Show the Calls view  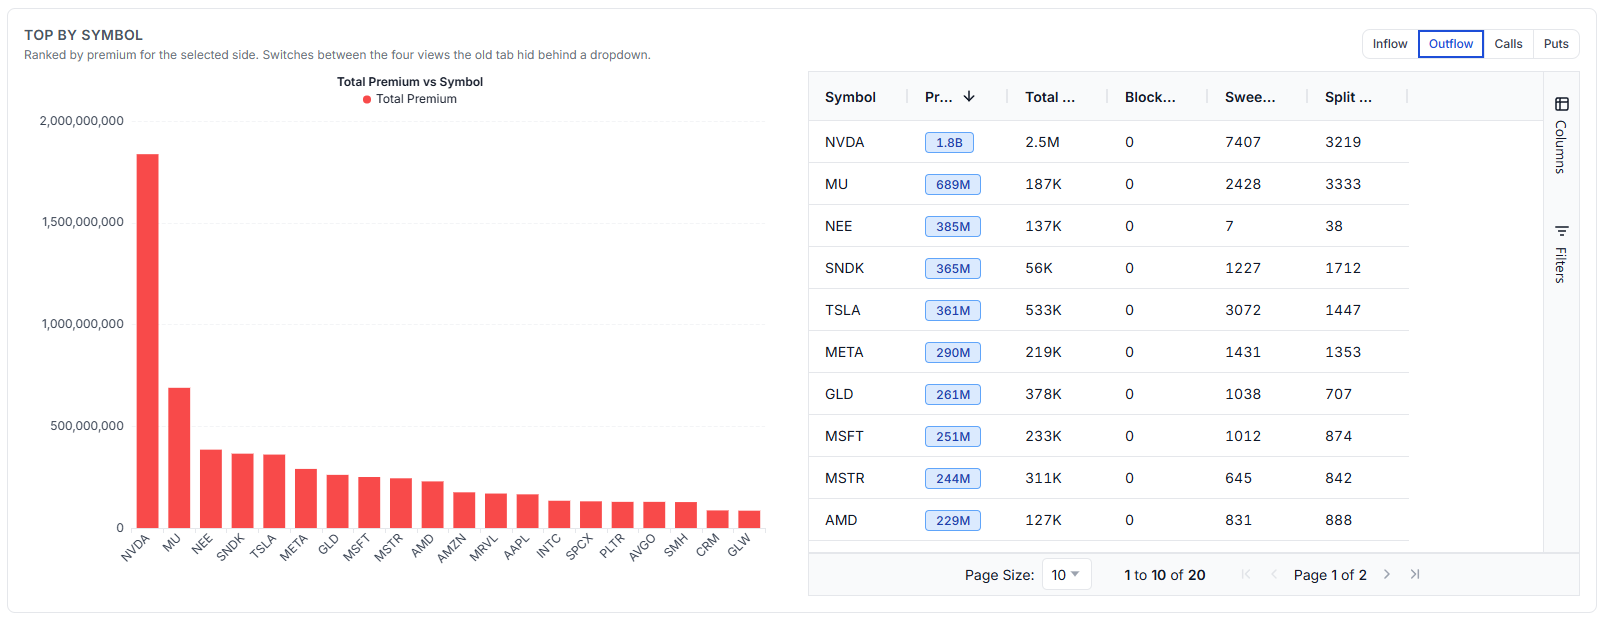1508,44
